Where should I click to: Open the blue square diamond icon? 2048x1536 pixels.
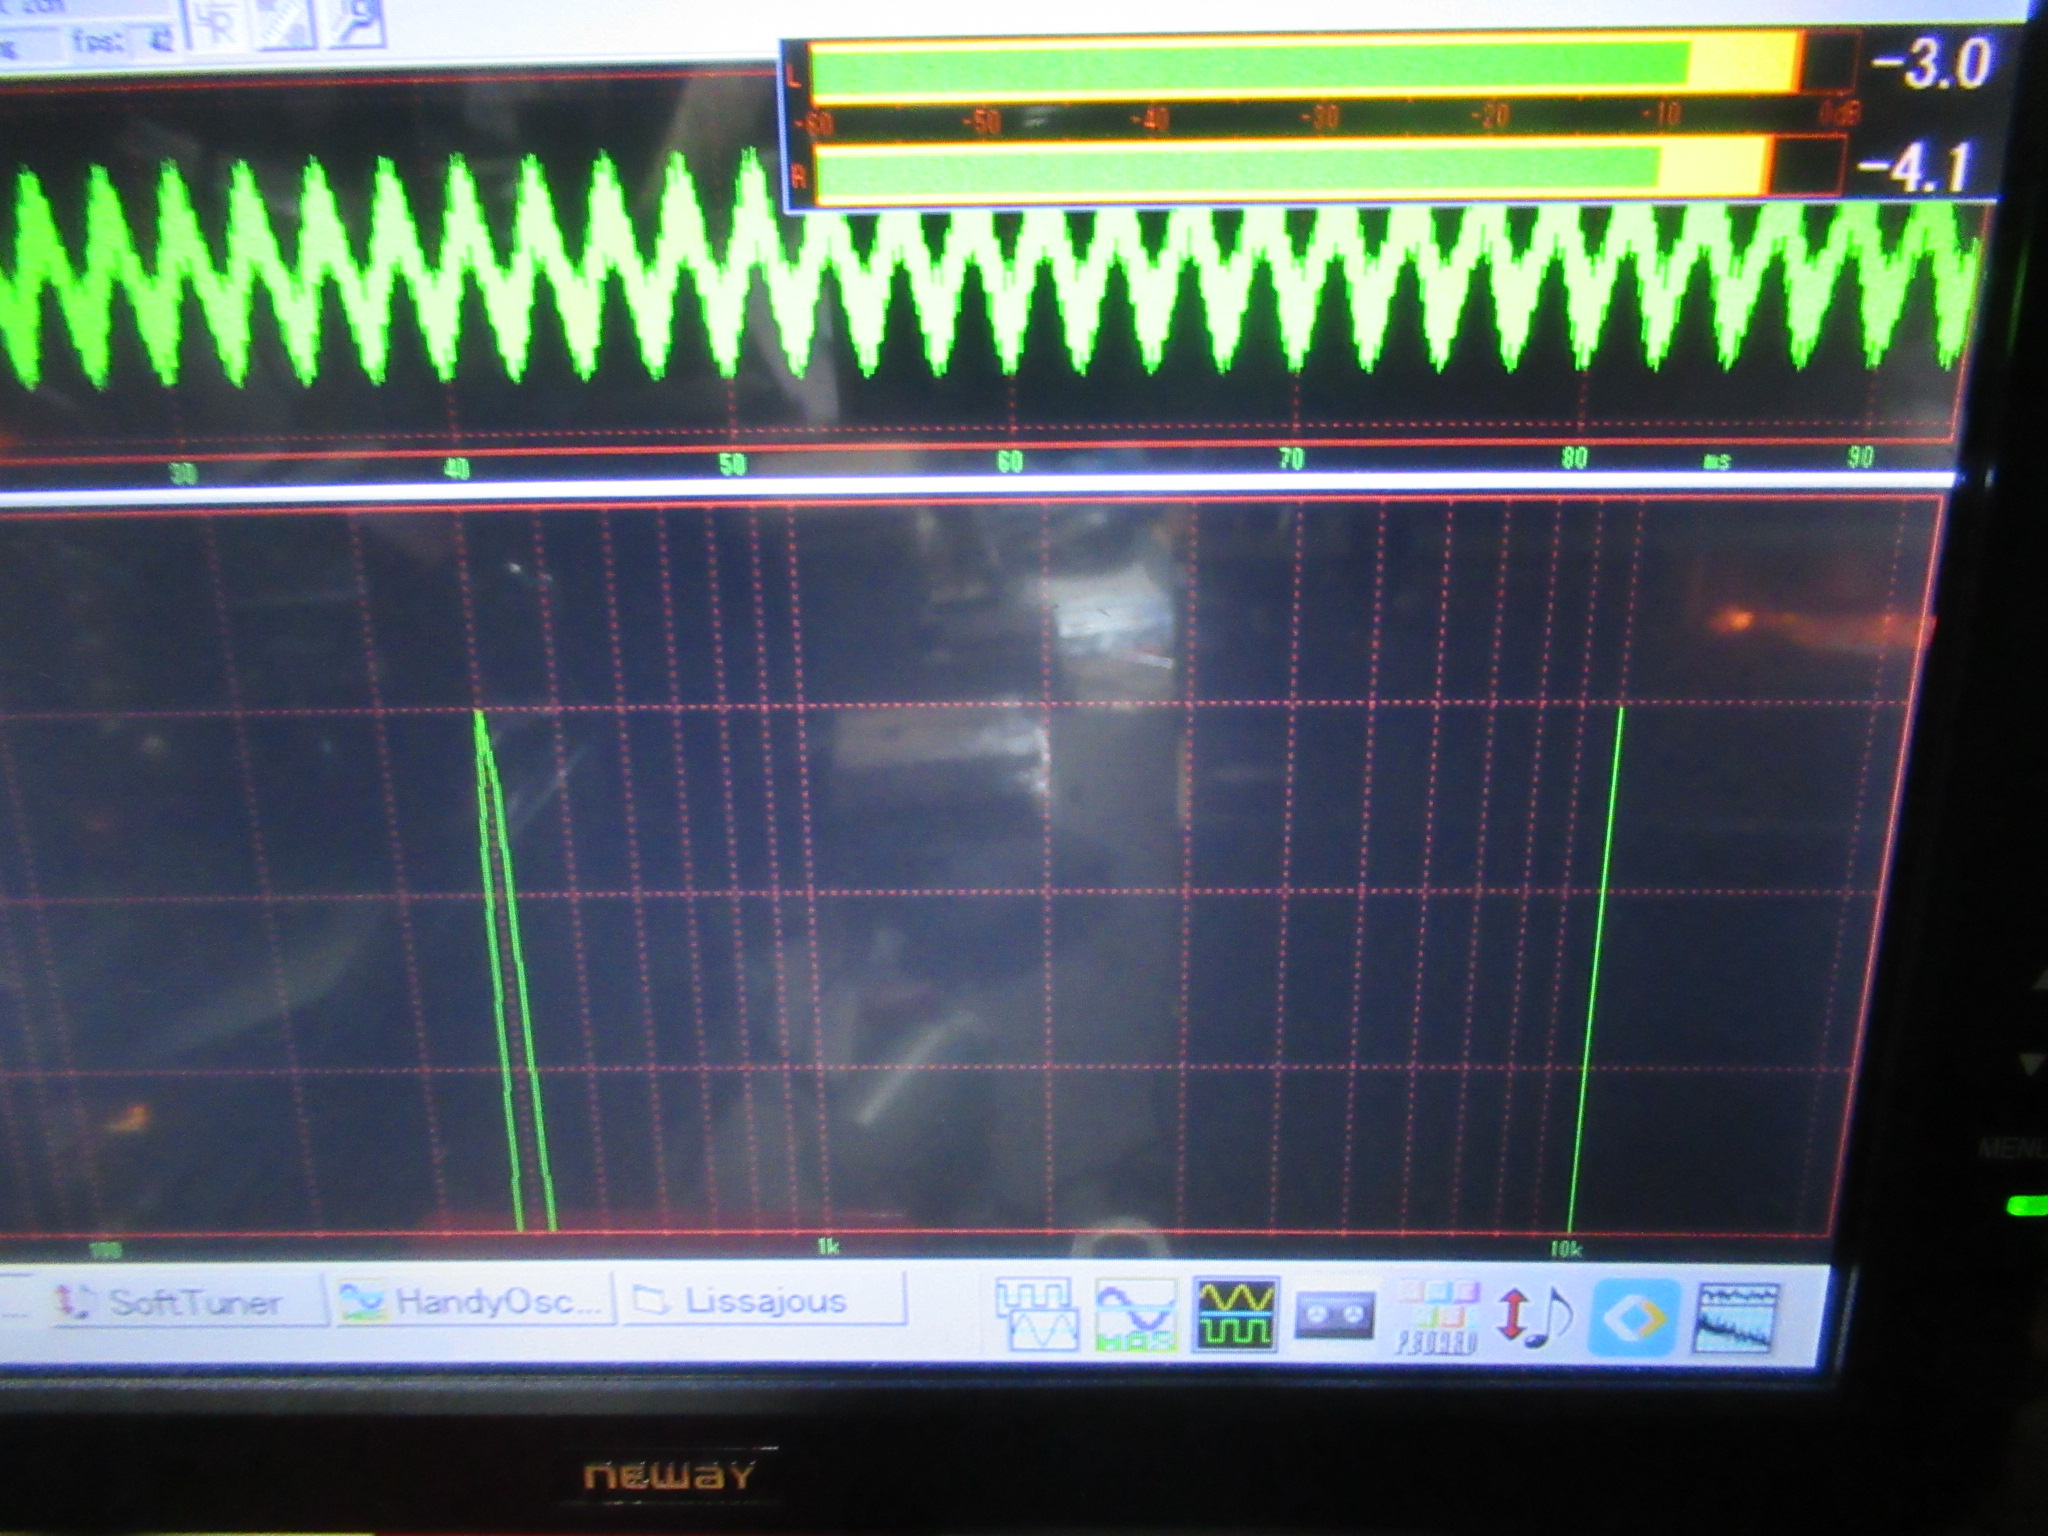point(1635,1317)
